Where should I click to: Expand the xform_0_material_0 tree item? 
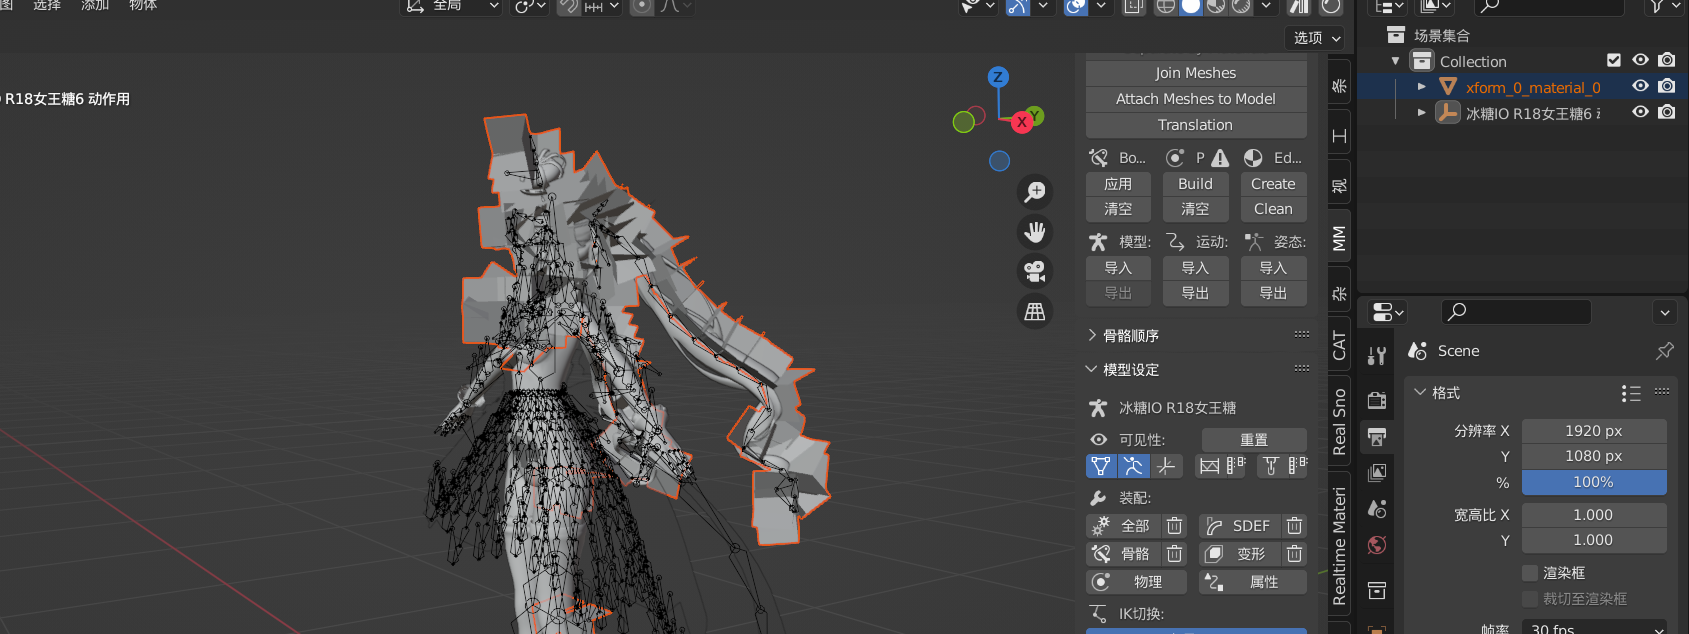[1421, 87]
